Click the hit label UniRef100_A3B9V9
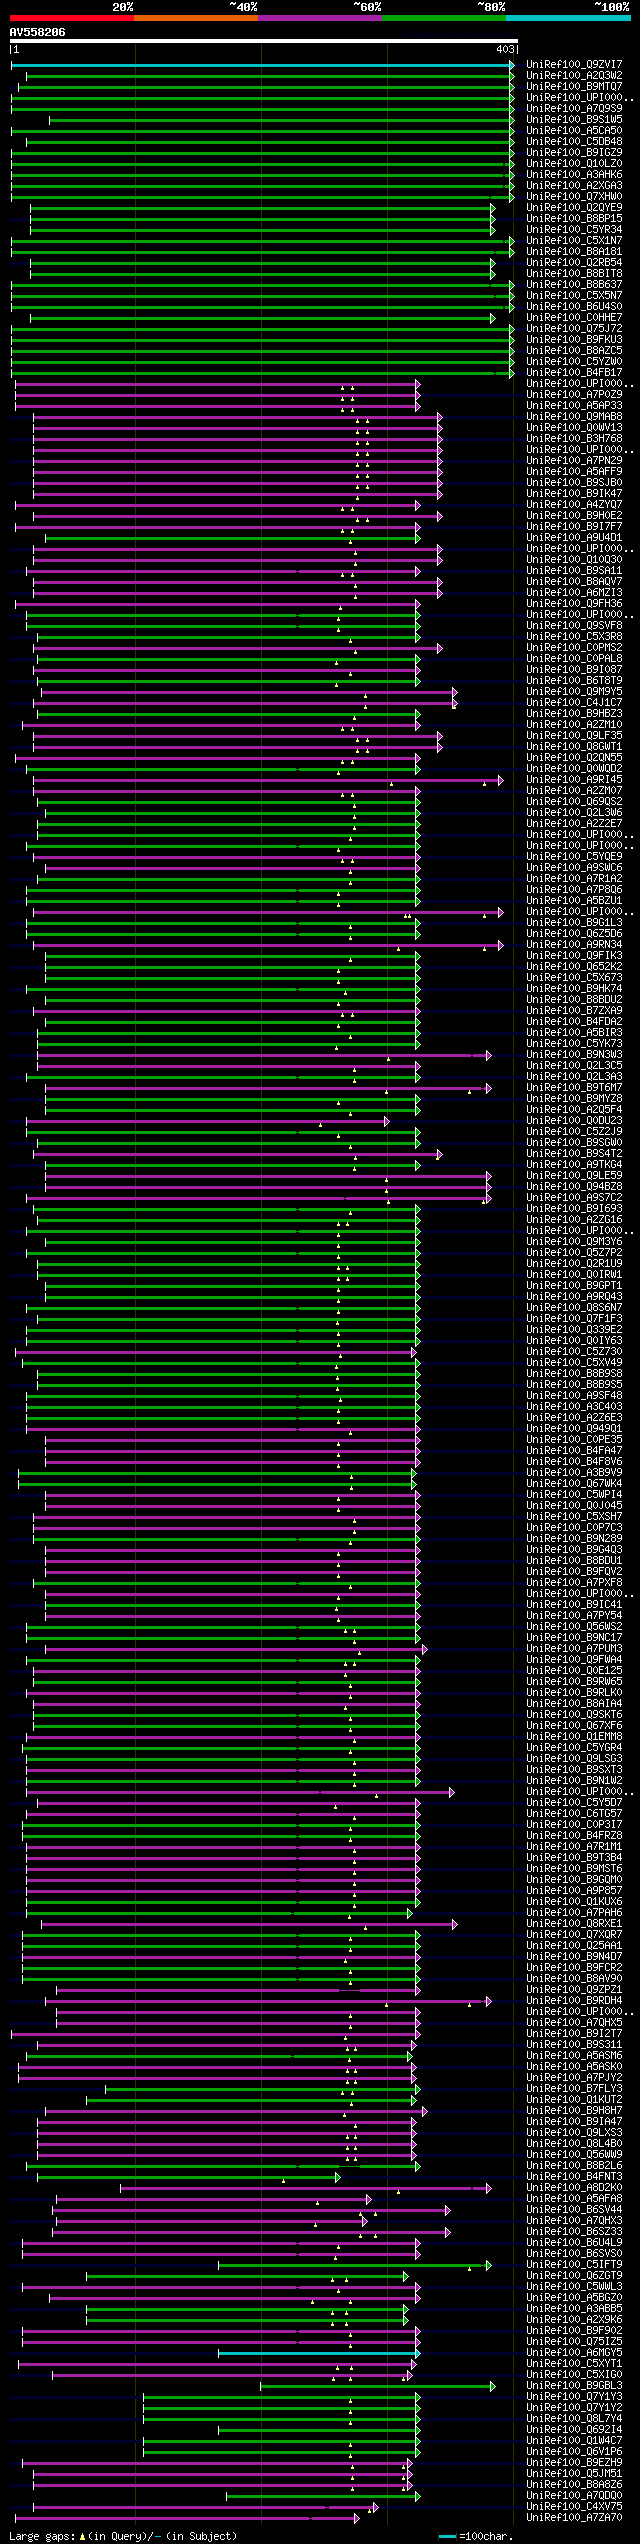The image size is (640, 2544). point(574,1473)
